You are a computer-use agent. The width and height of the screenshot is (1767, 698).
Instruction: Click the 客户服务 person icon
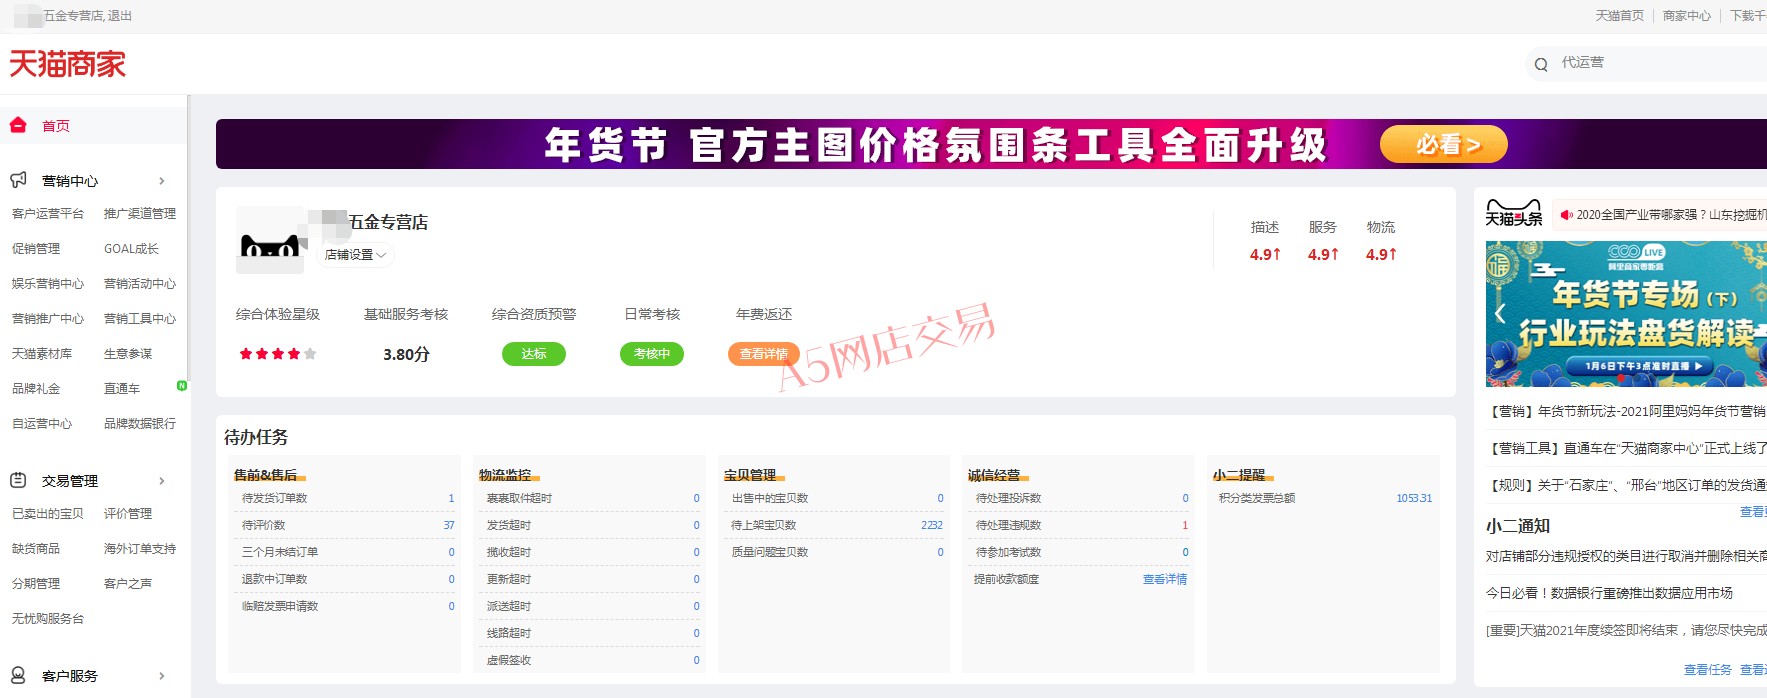(18, 675)
